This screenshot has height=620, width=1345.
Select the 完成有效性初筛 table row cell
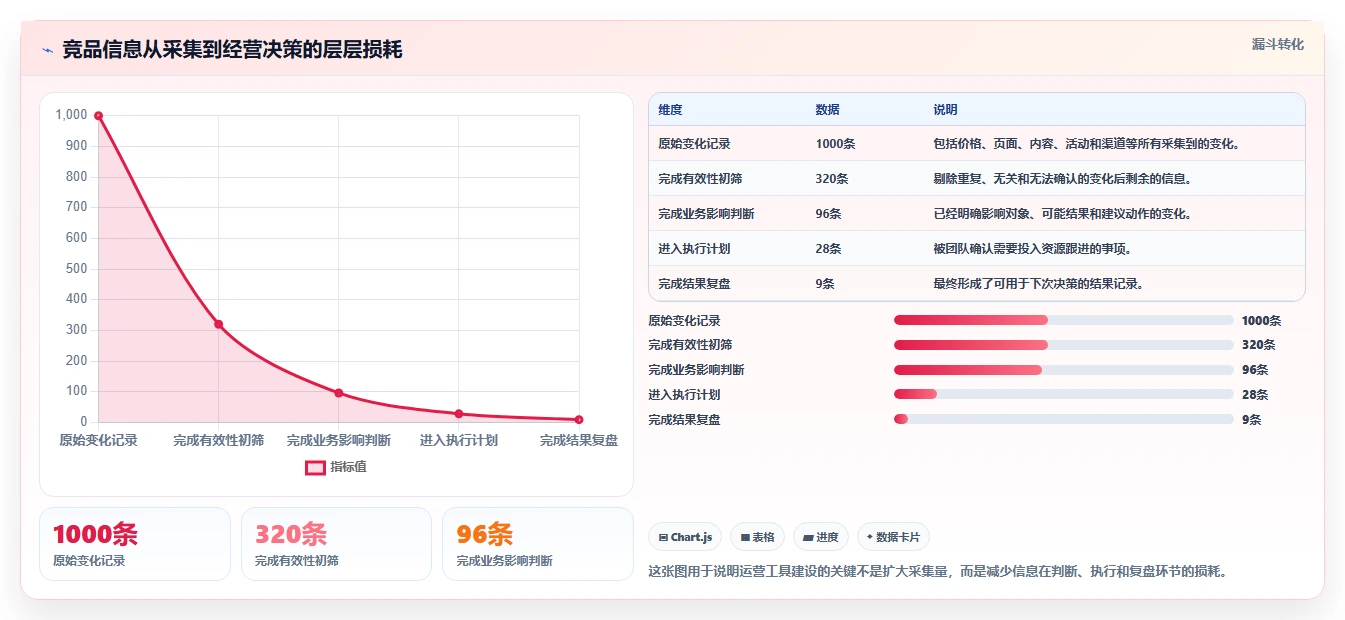pyautogui.click(x=700, y=179)
